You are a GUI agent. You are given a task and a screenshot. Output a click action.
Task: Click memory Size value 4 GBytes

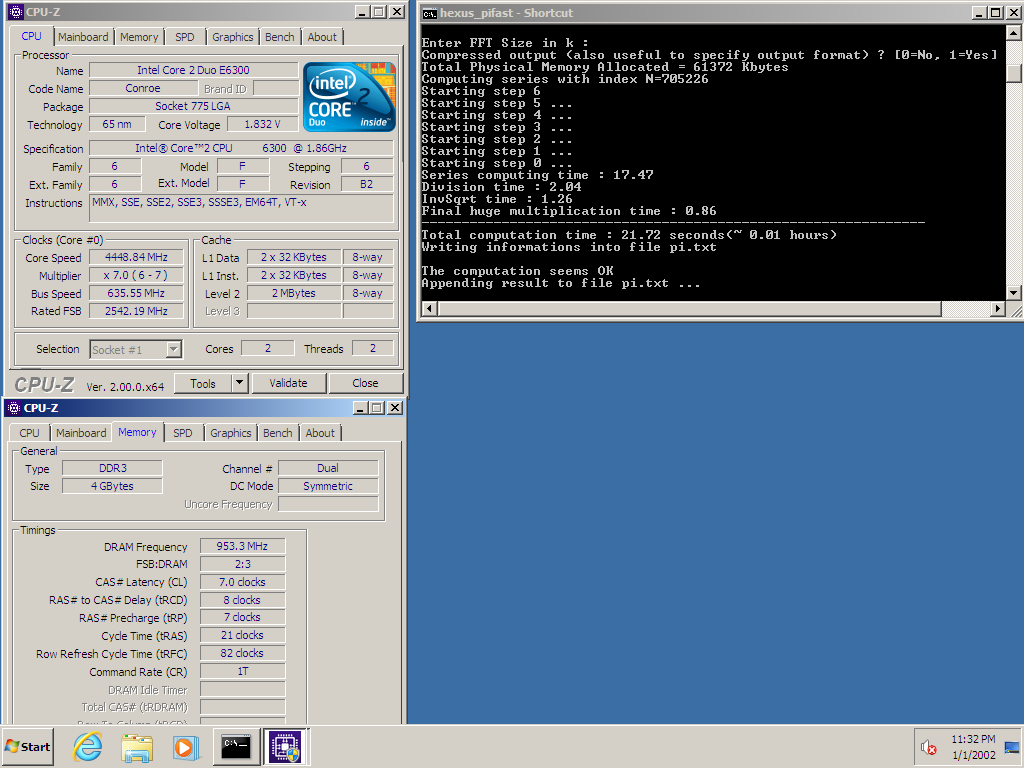tap(112, 486)
